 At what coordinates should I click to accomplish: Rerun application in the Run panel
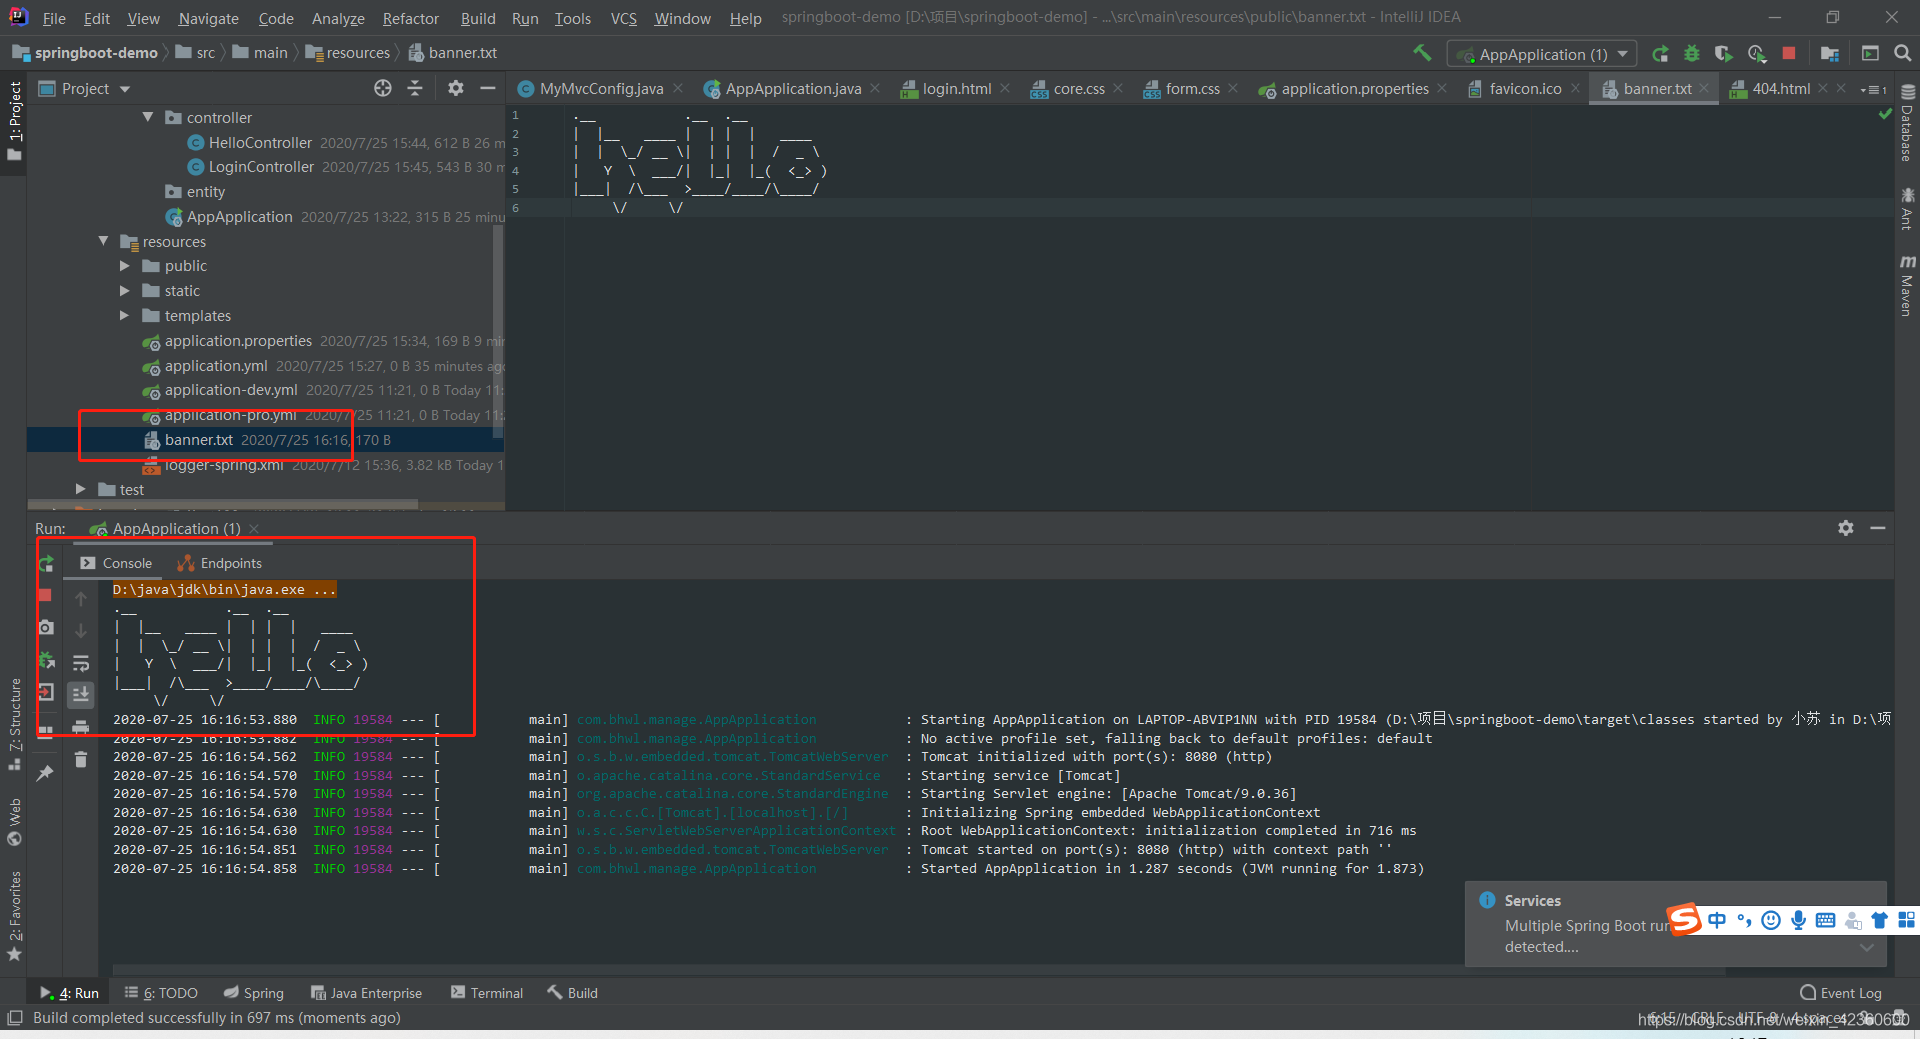[46, 564]
